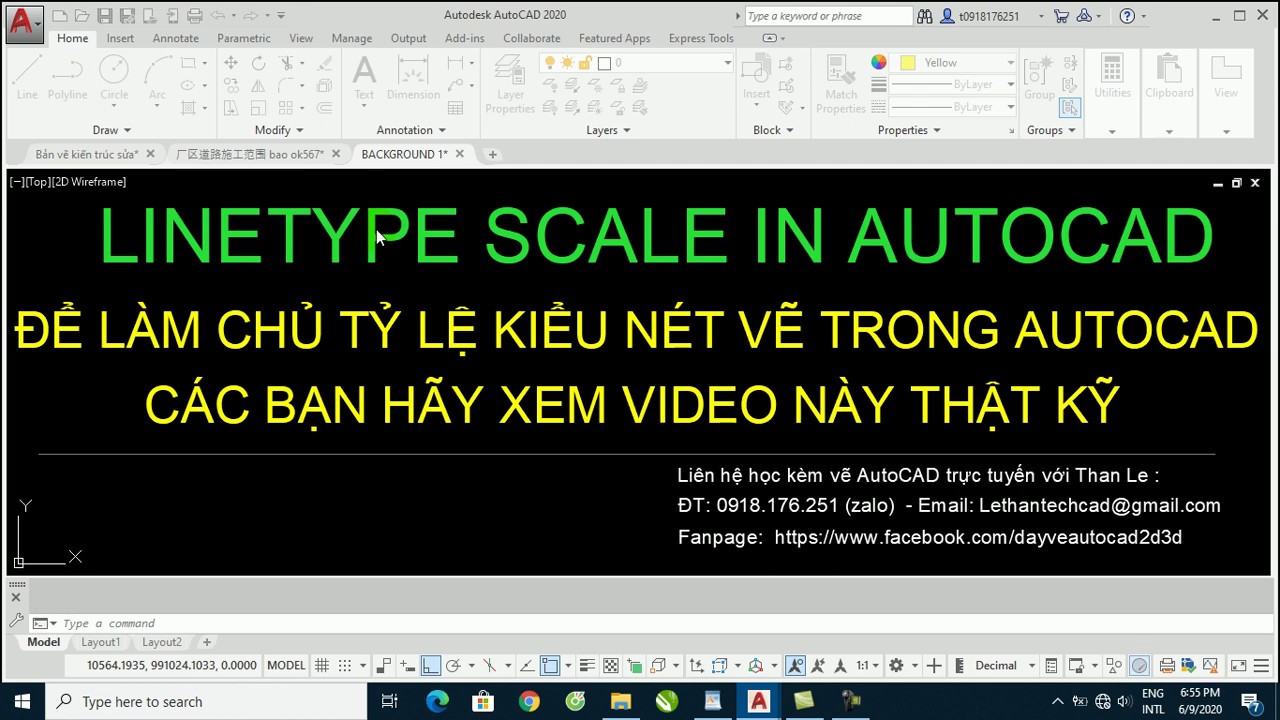Open the first ByLayer lineweight dropdown
Viewport: 1280px width, 720px height.
click(x=1010, y=85)
